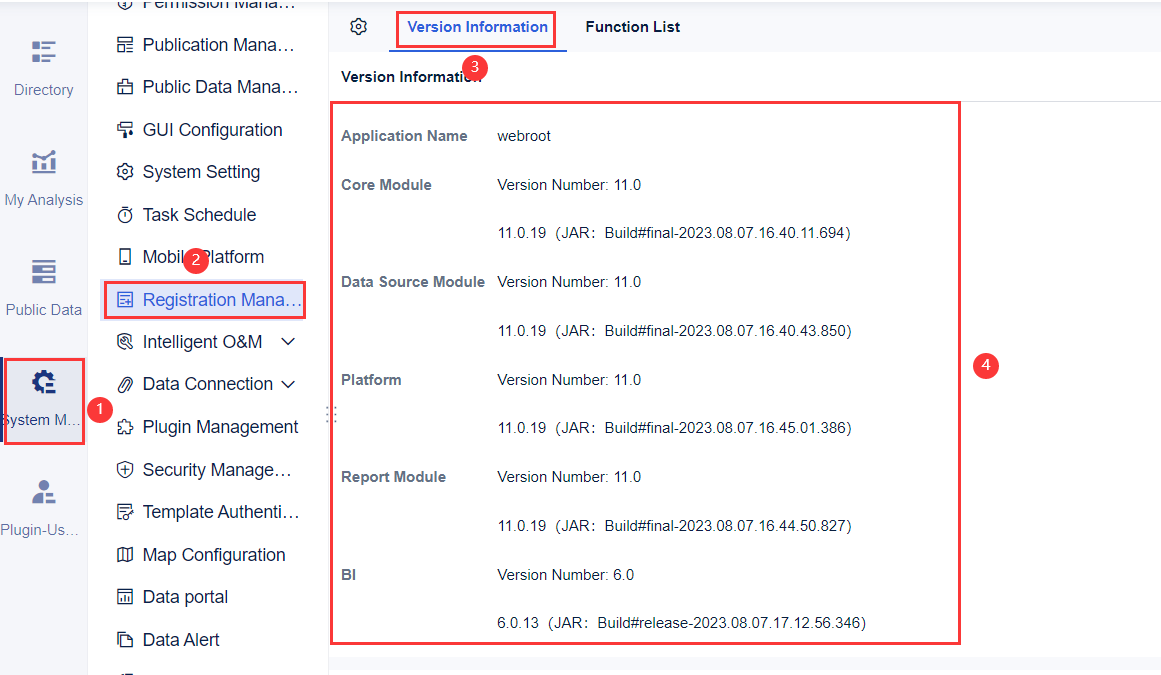
Task: Click the Plugin Management icon
Action: (x=125, y=426)
